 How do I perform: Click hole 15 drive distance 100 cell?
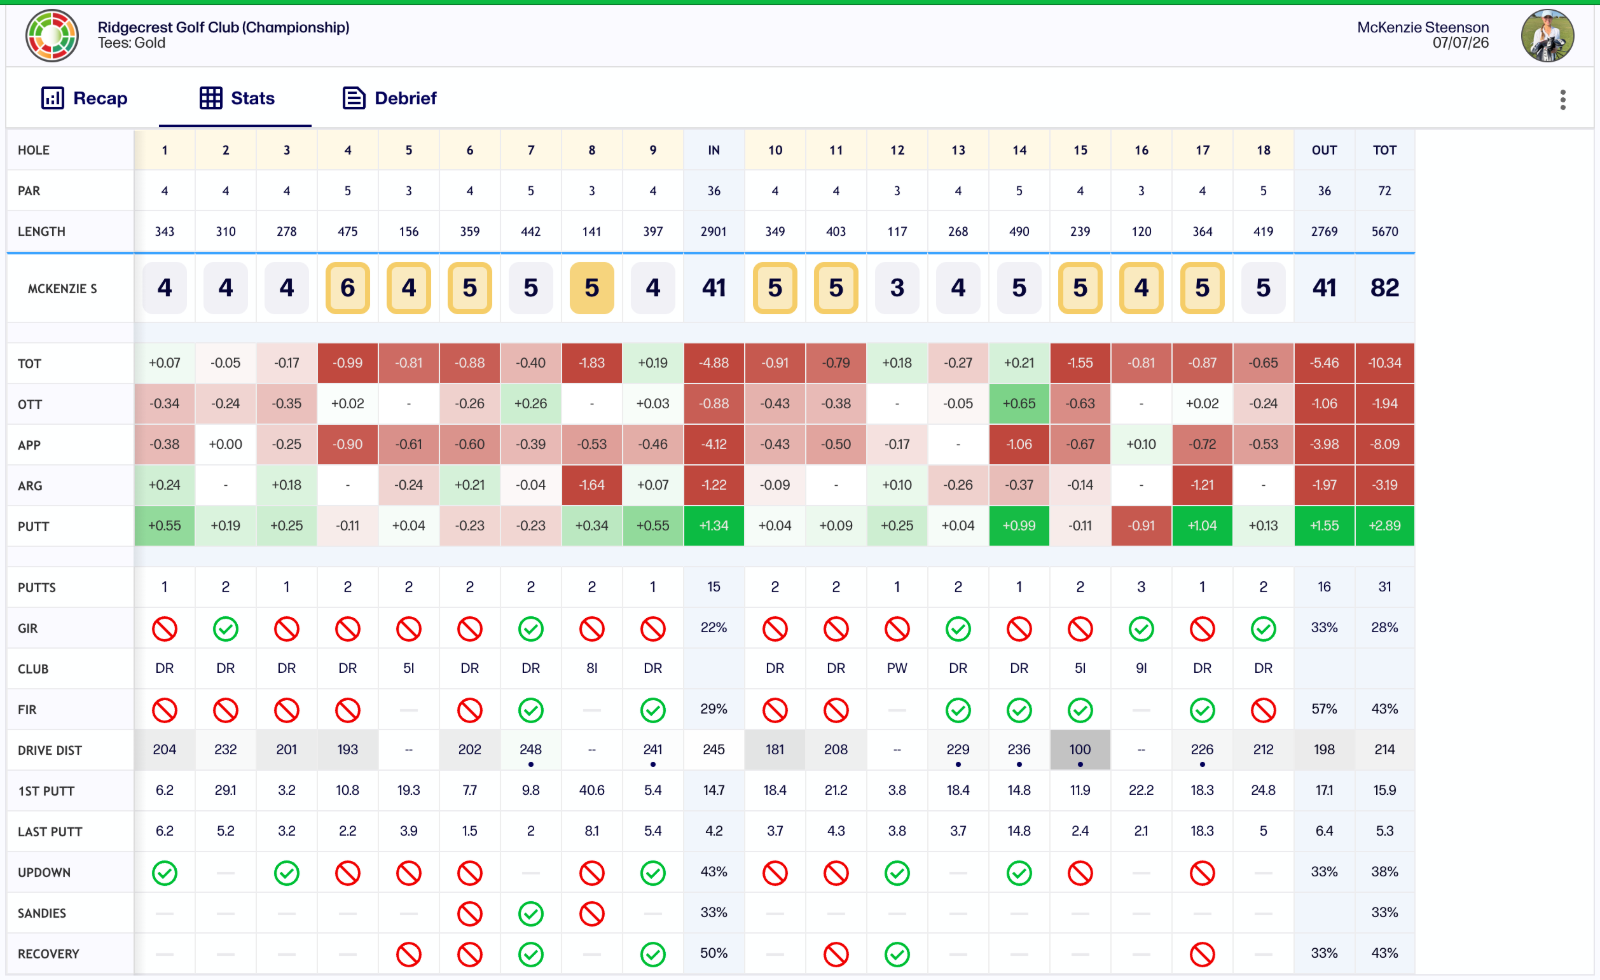point(1080,750)
